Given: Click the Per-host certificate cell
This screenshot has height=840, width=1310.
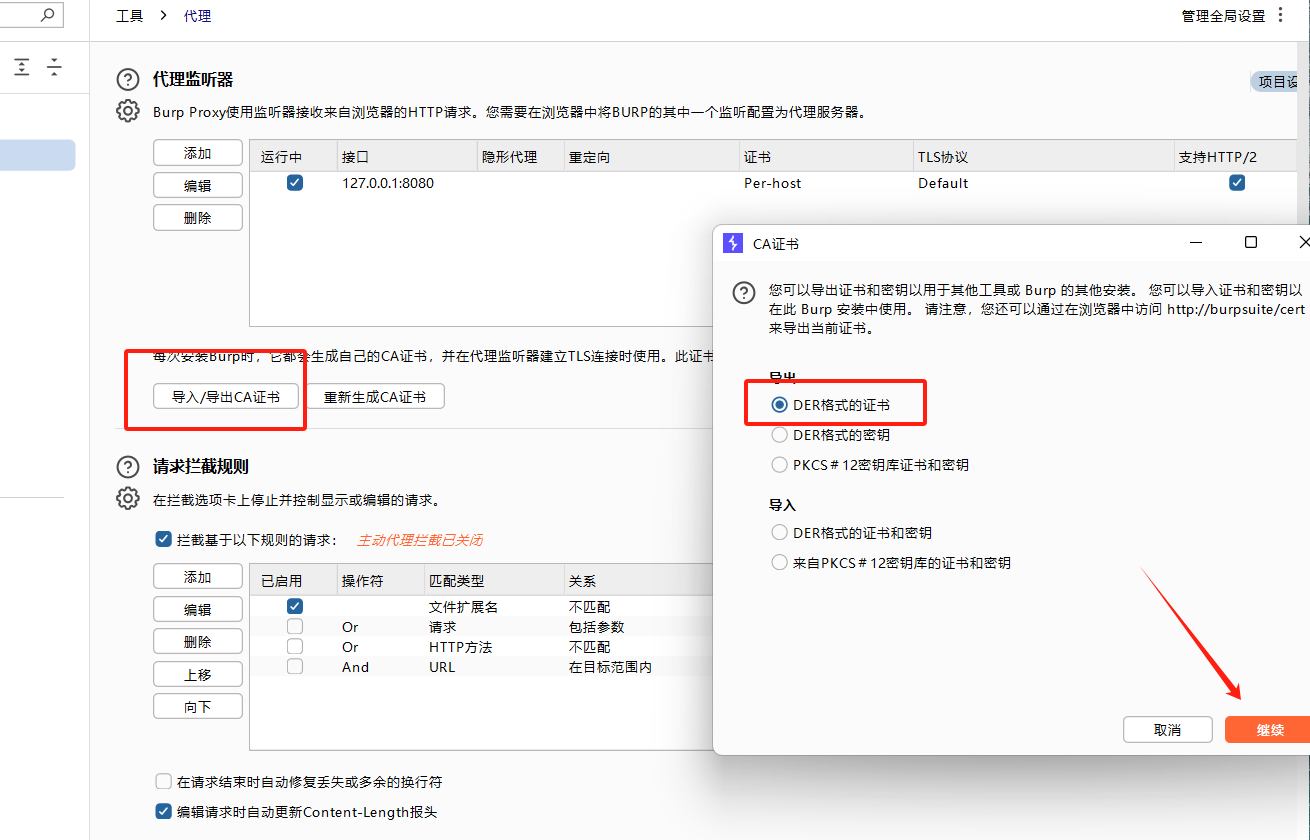Looking at the screenshot, I should pos(773,183).
